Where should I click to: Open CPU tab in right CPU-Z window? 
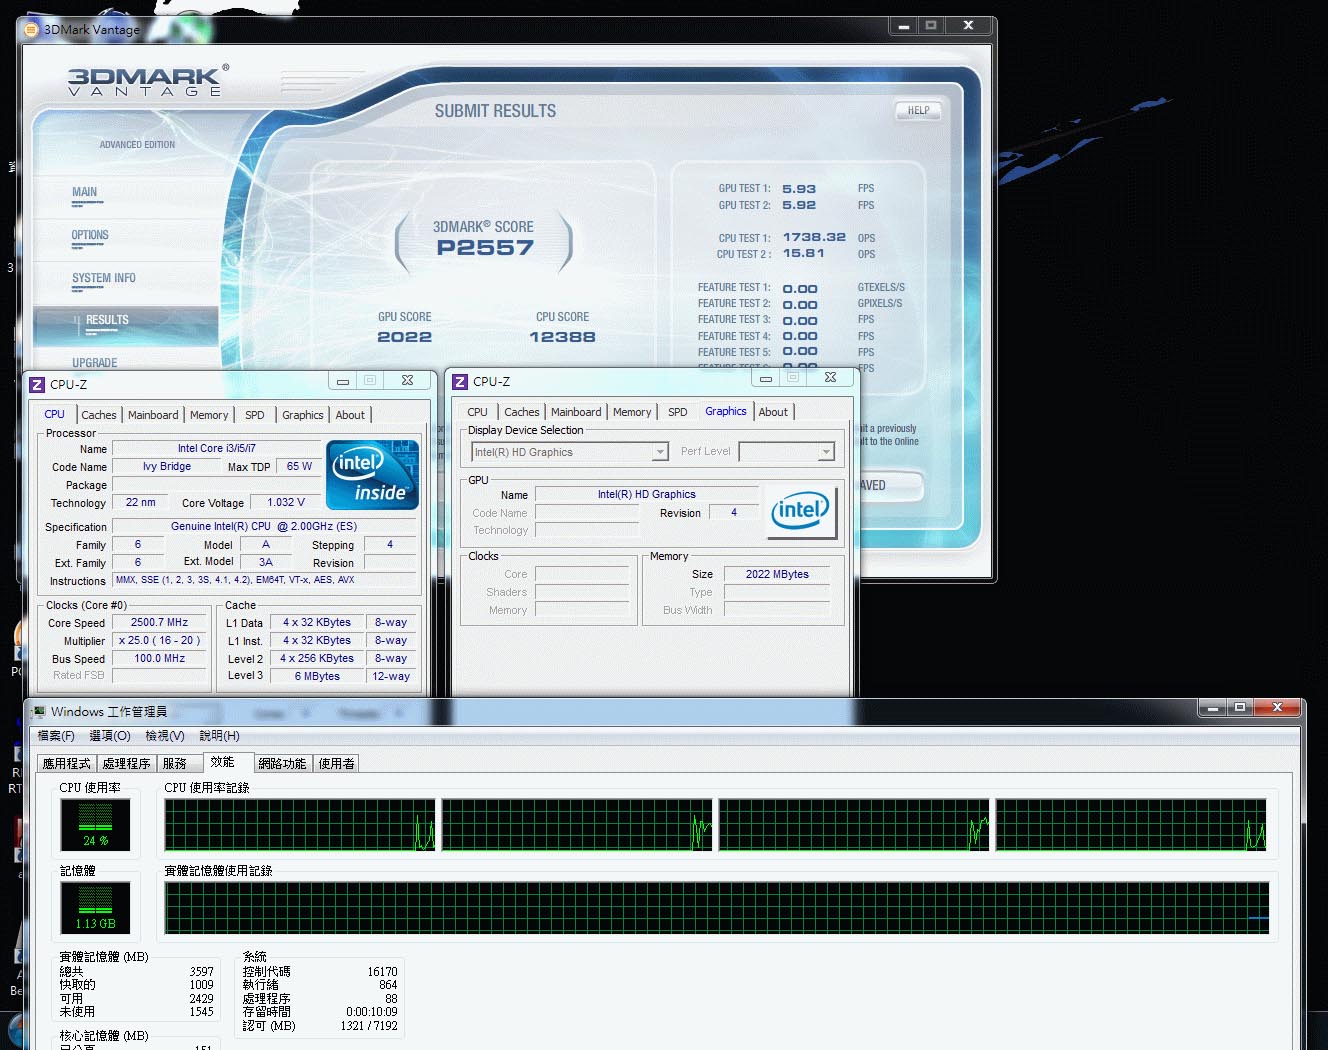(x=478, y=412)
